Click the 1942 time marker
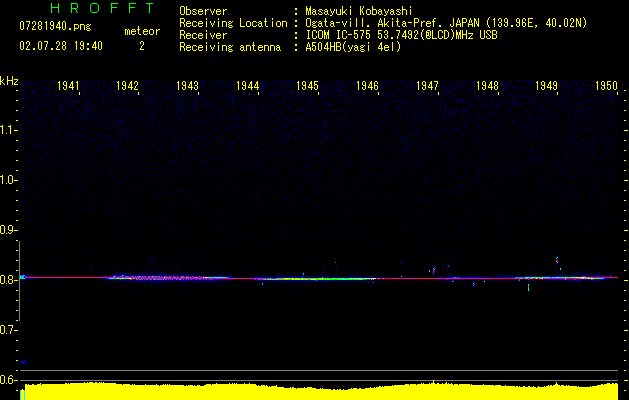 point(127,85)
